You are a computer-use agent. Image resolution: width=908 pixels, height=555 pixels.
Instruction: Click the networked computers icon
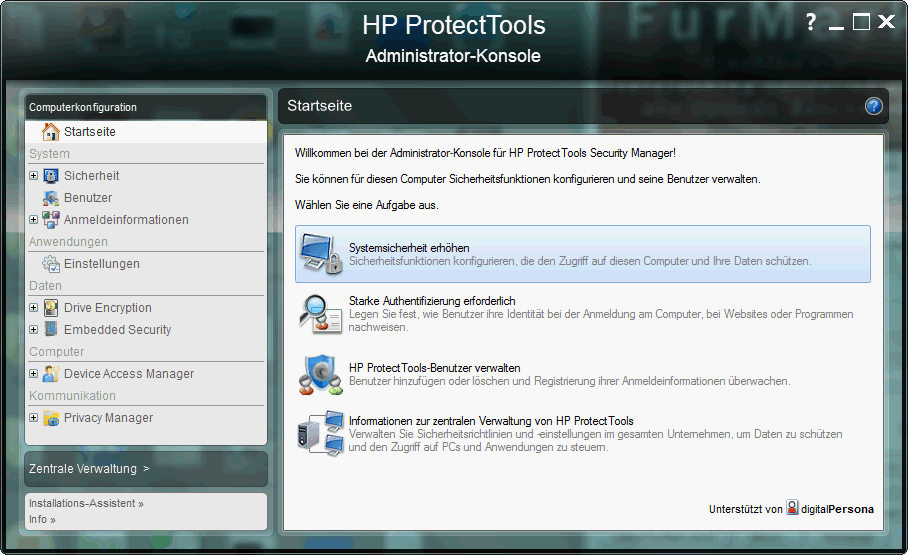321,433
